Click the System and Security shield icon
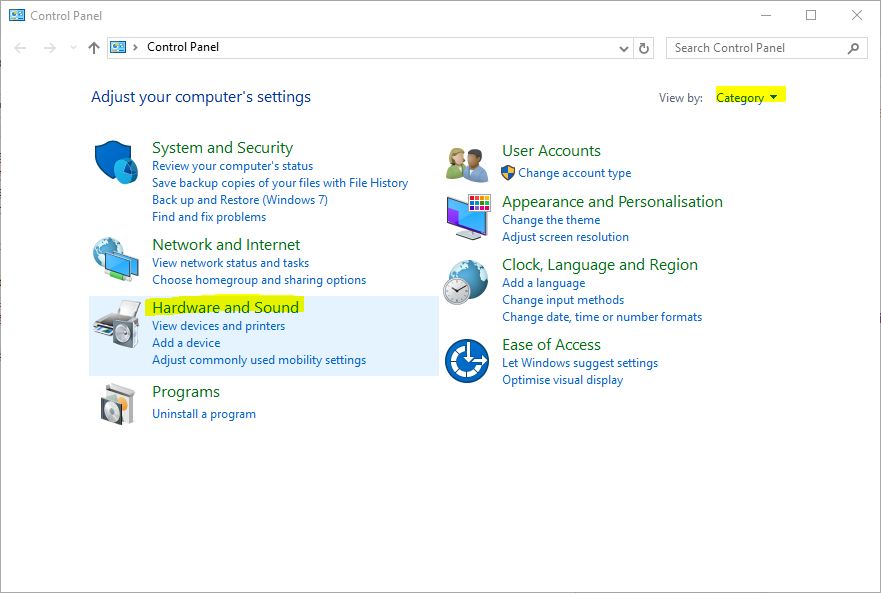This screenshot has height=593, width=881. [116, 162]
